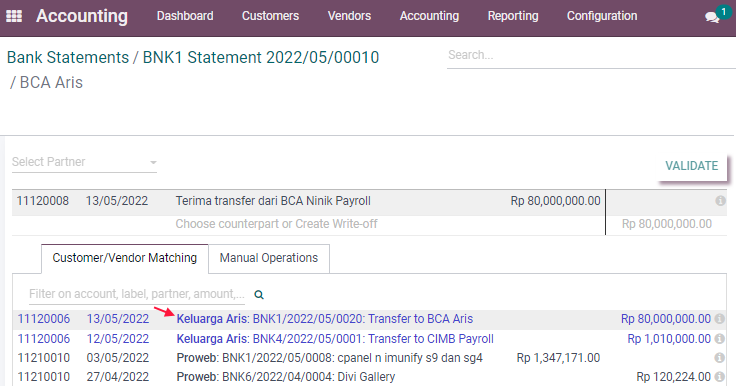Switch to Manual Operations tab
Image resolution: width=736 pixels, height=386 pixels.
[269, 258]
